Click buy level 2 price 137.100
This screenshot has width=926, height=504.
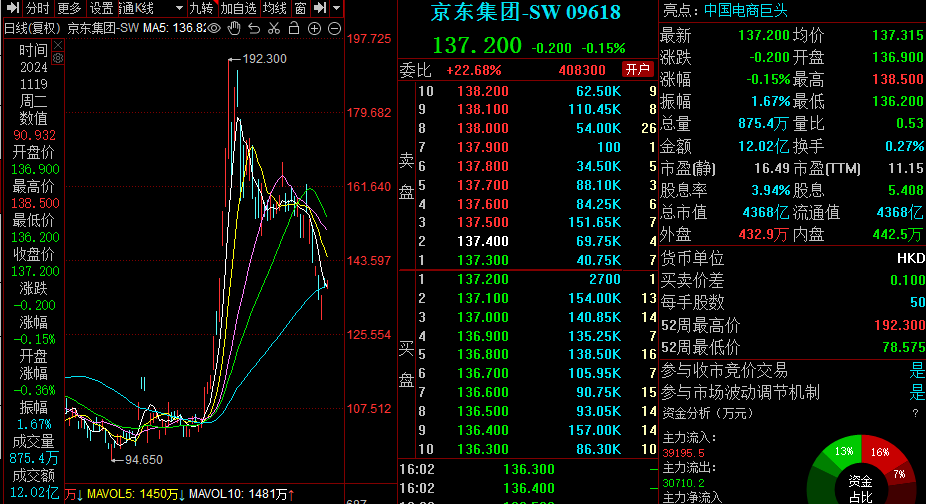click(482, 298)
